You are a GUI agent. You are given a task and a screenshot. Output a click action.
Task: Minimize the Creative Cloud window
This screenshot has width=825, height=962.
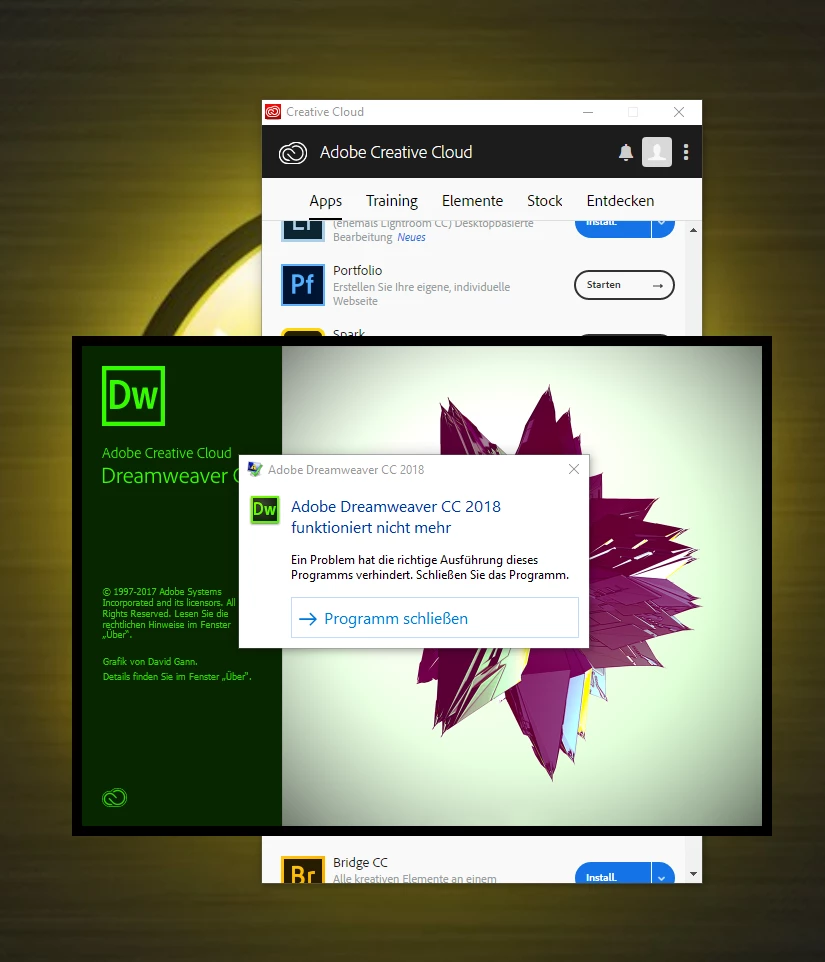588,112
